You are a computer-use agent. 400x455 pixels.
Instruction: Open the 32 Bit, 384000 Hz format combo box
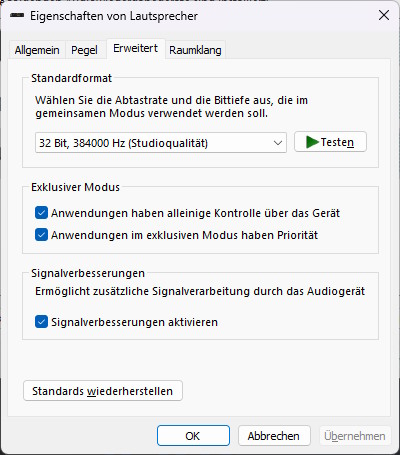(x=161, y=143)
